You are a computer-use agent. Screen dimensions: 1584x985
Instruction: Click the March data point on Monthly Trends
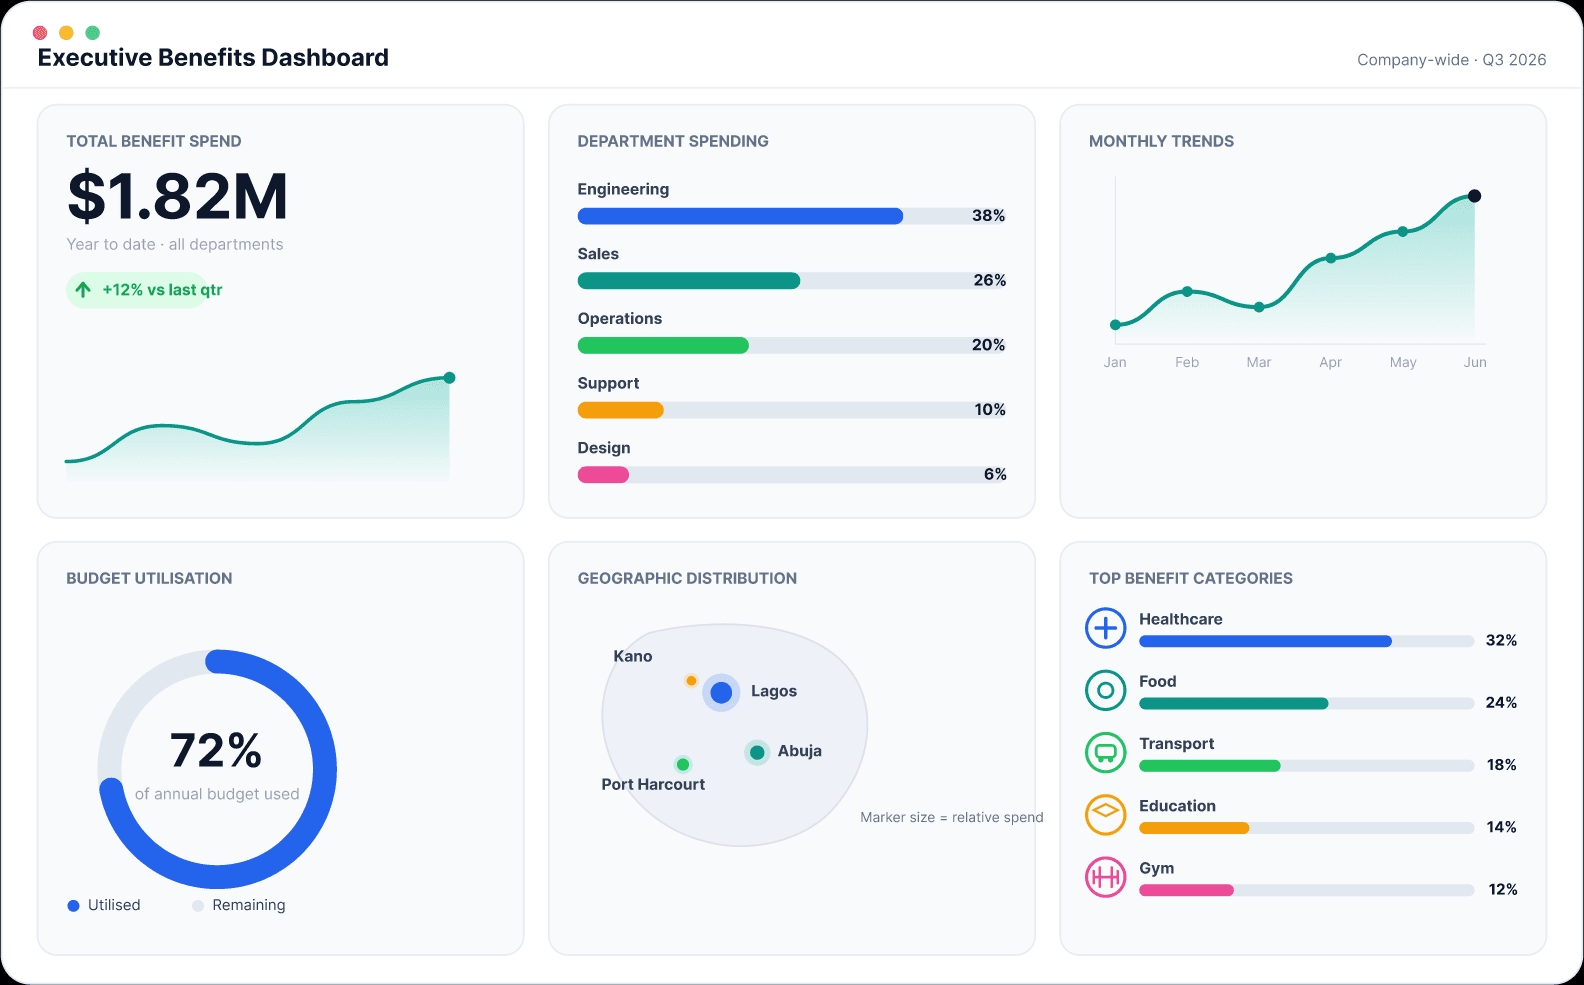pos(1259,307)
